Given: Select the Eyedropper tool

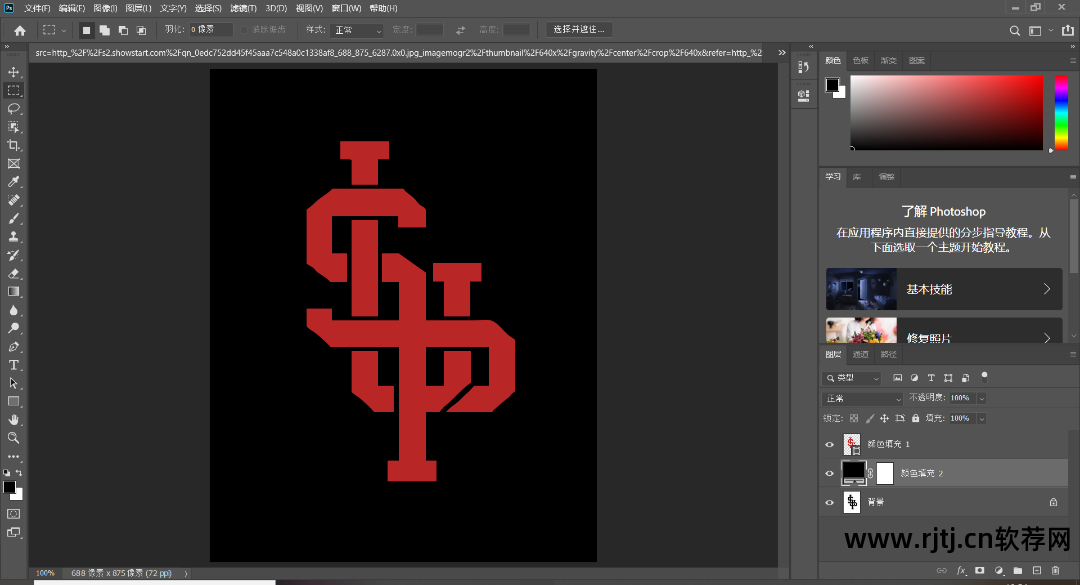Looking at the screenshot, I should pos(13,182).
